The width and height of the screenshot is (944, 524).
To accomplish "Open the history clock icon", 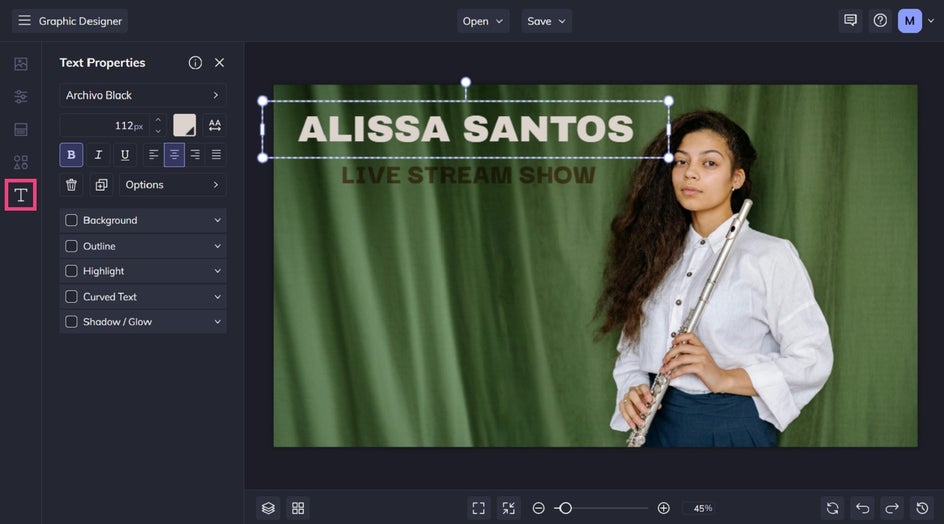I will coord(922,508).
